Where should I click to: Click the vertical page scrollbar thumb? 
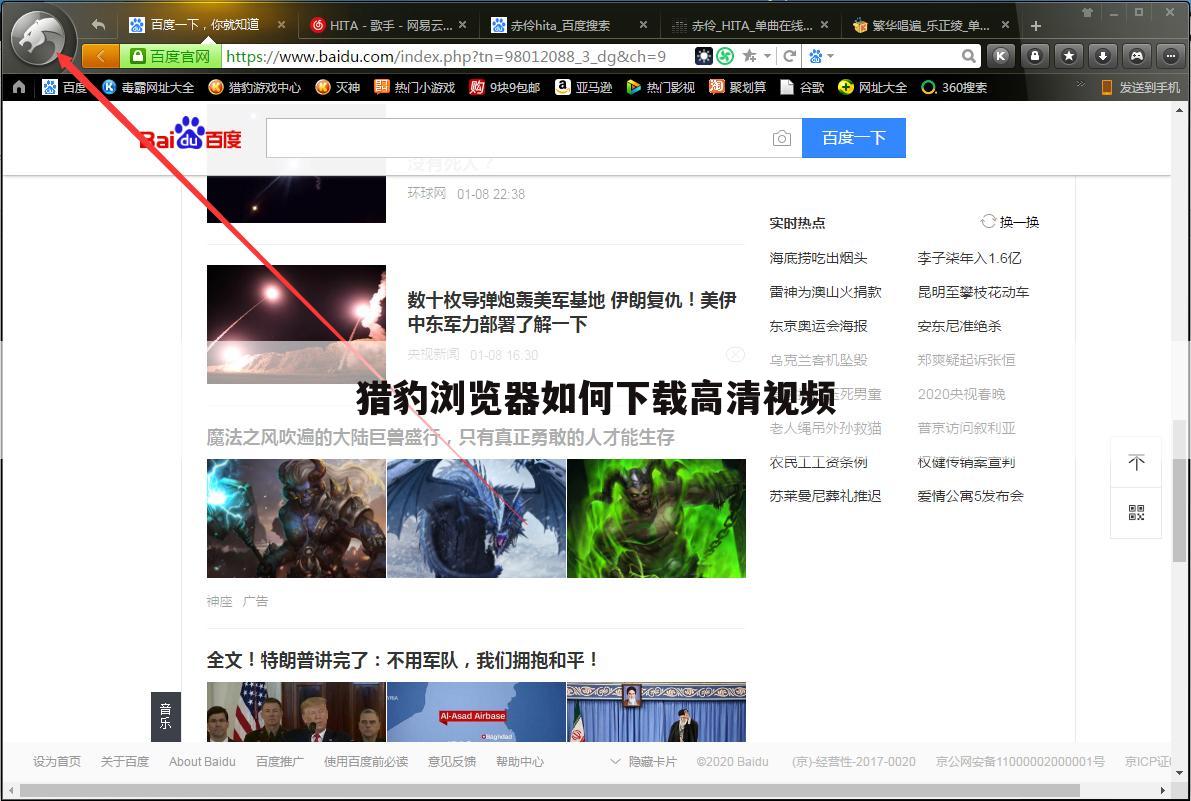coord(1179,510)
